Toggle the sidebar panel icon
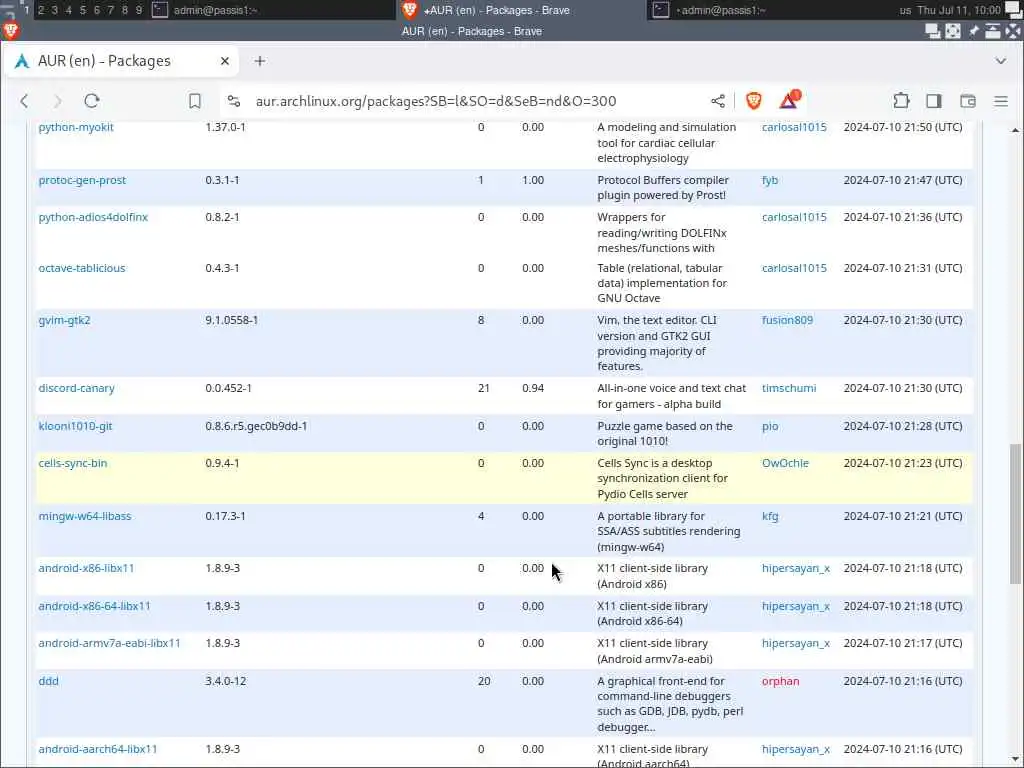1024x768 pixels. 934,101
